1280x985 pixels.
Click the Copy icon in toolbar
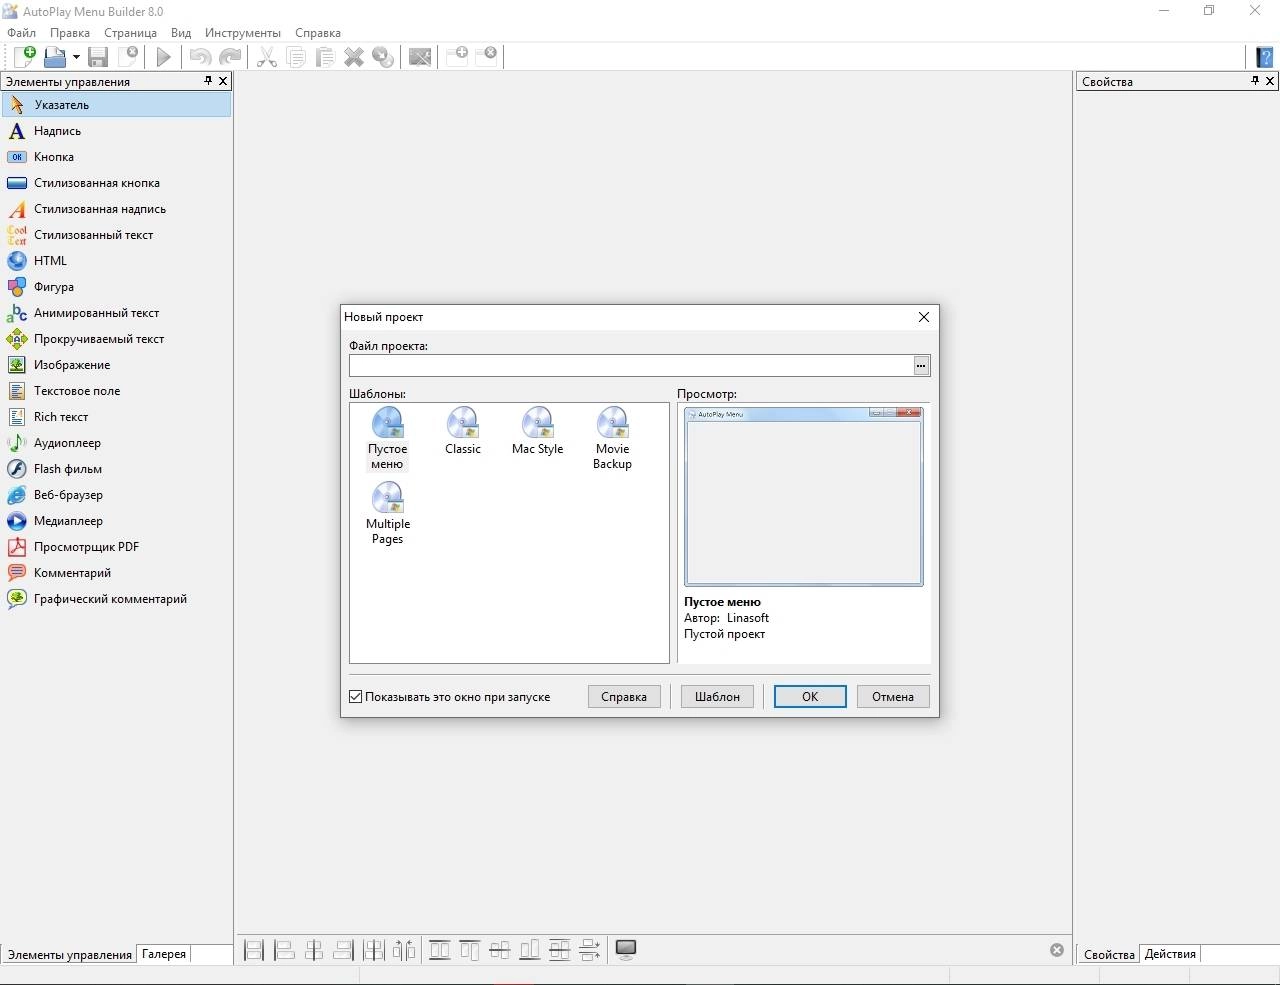(296, 57)
